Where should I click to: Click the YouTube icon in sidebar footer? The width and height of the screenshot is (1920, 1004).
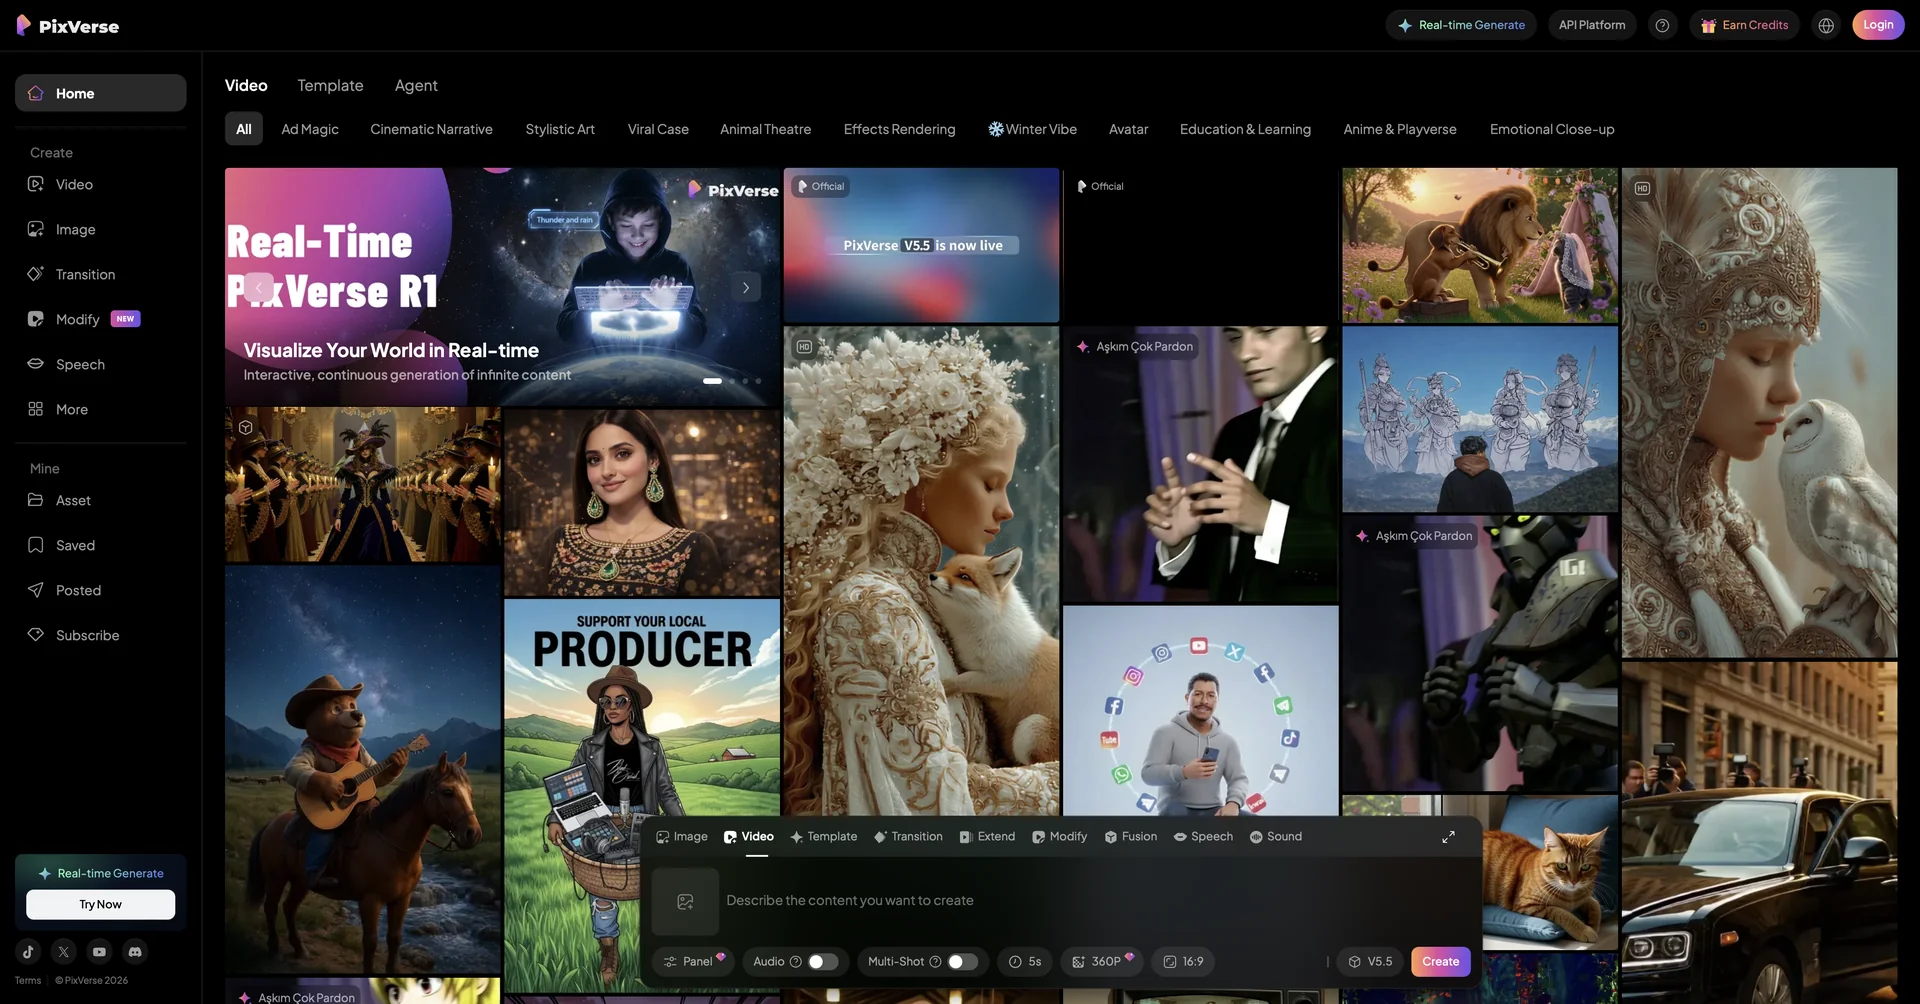click(x=99, y=952)
